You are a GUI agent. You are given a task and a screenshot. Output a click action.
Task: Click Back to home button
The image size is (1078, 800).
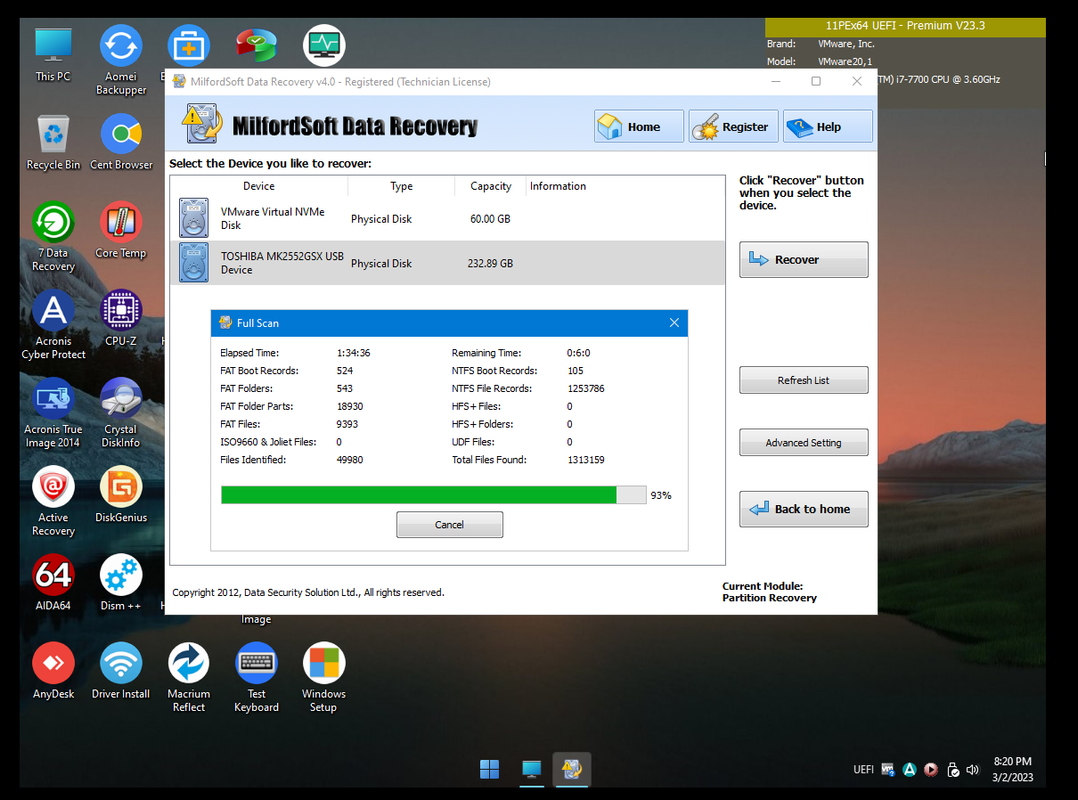point(804,509)
